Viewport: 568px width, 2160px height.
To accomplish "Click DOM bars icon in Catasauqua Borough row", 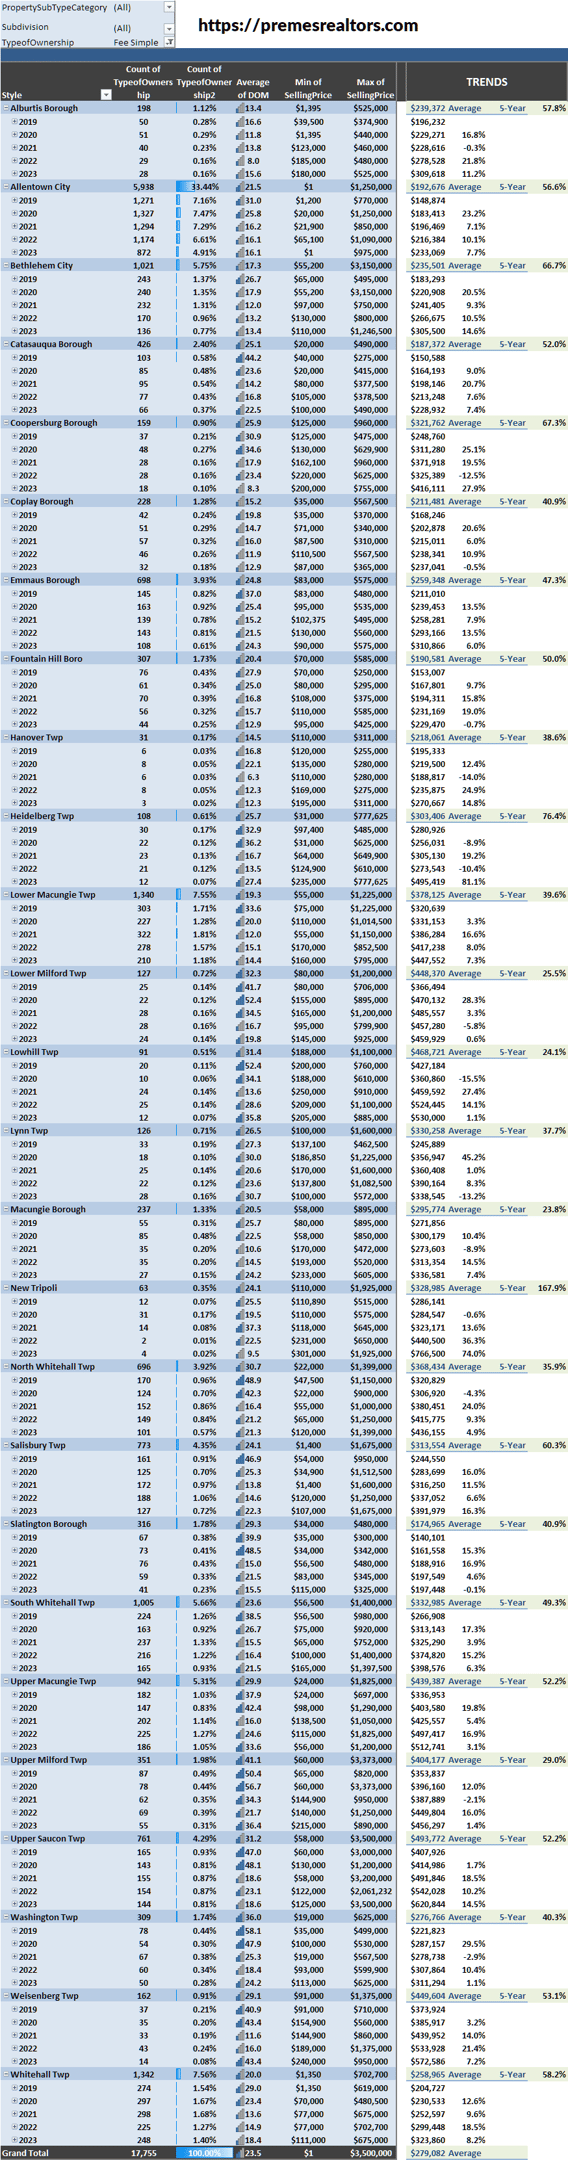I will tap(240, 344).
